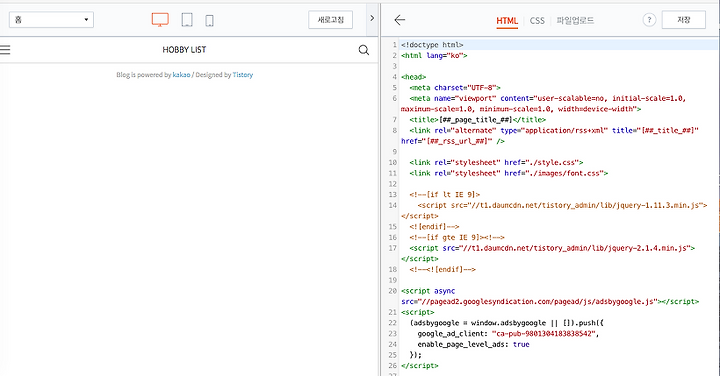
Task: Click line number 26 in gutter
Action: [392, 366]
